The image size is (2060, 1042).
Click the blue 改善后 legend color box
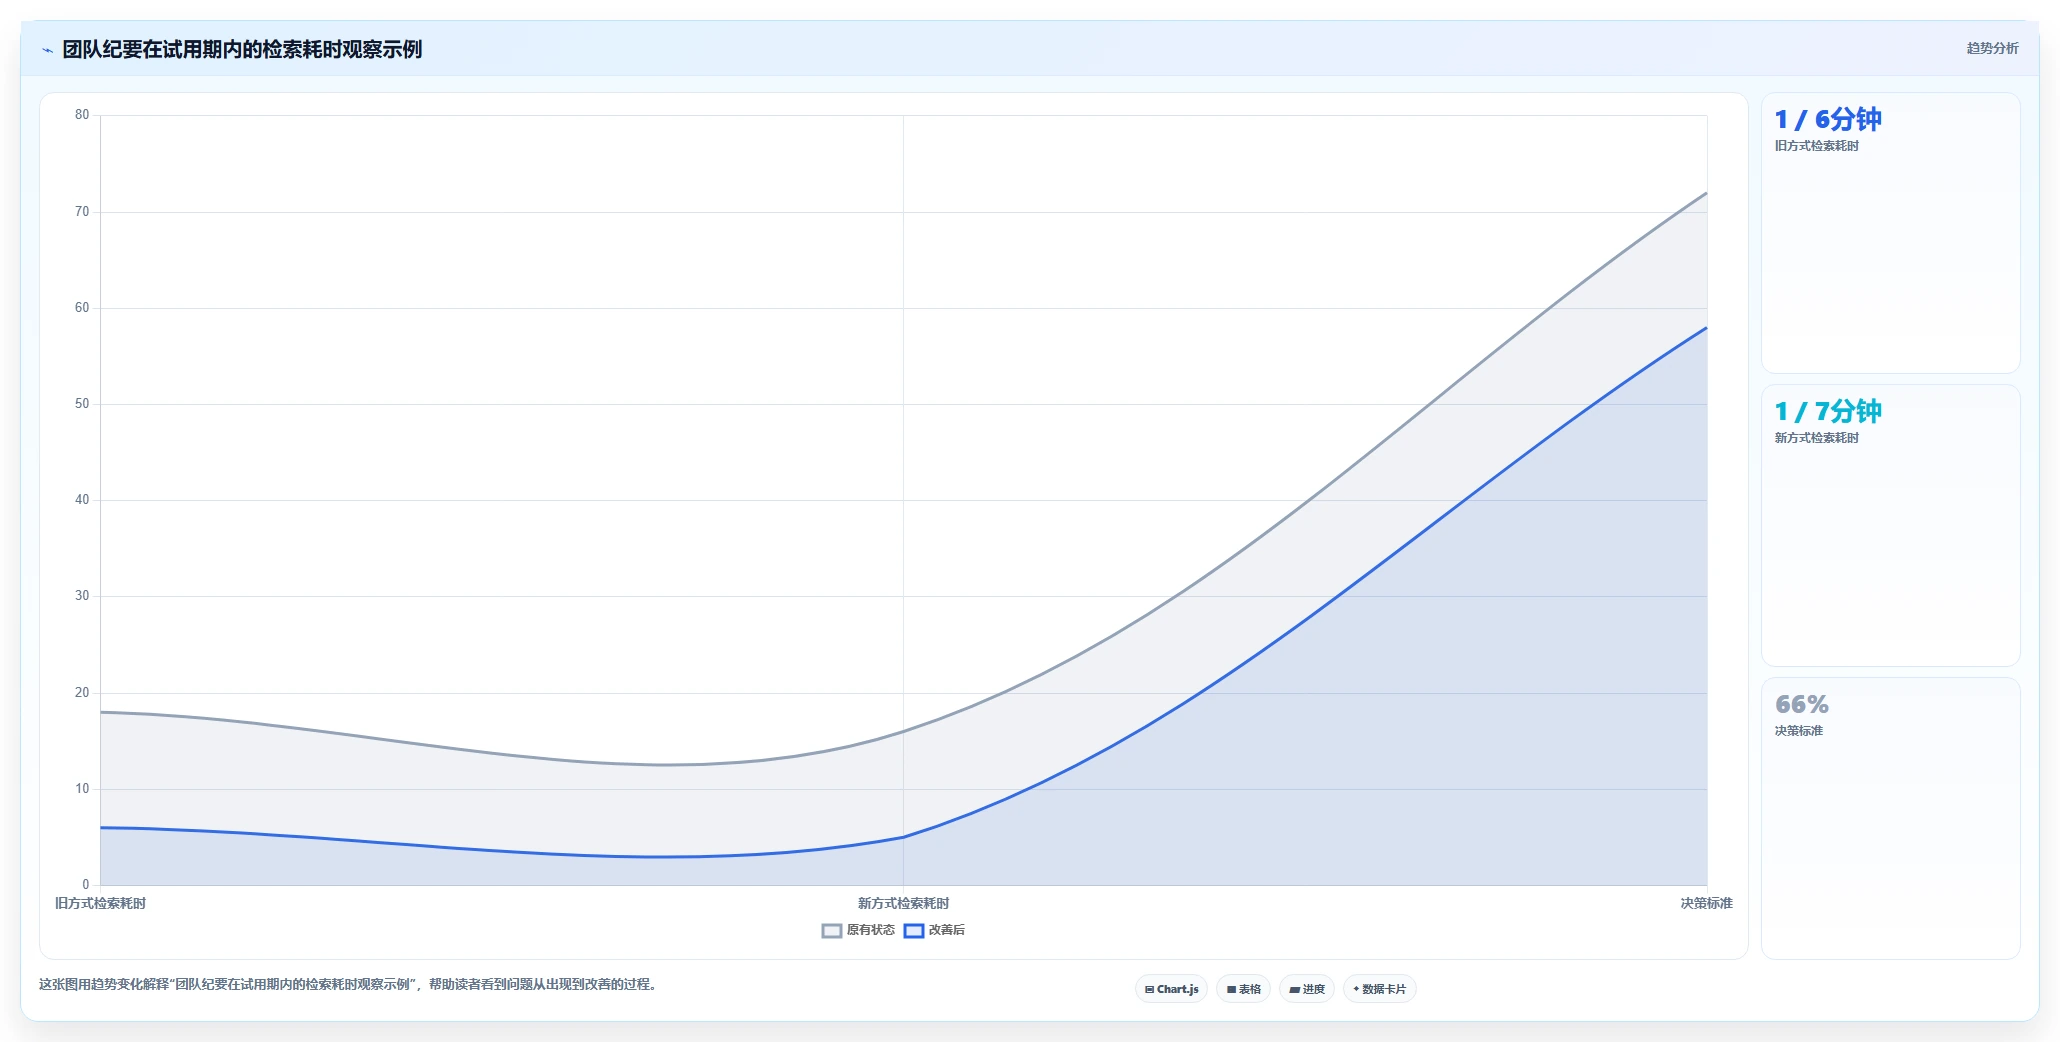click(x=914, y=930)
